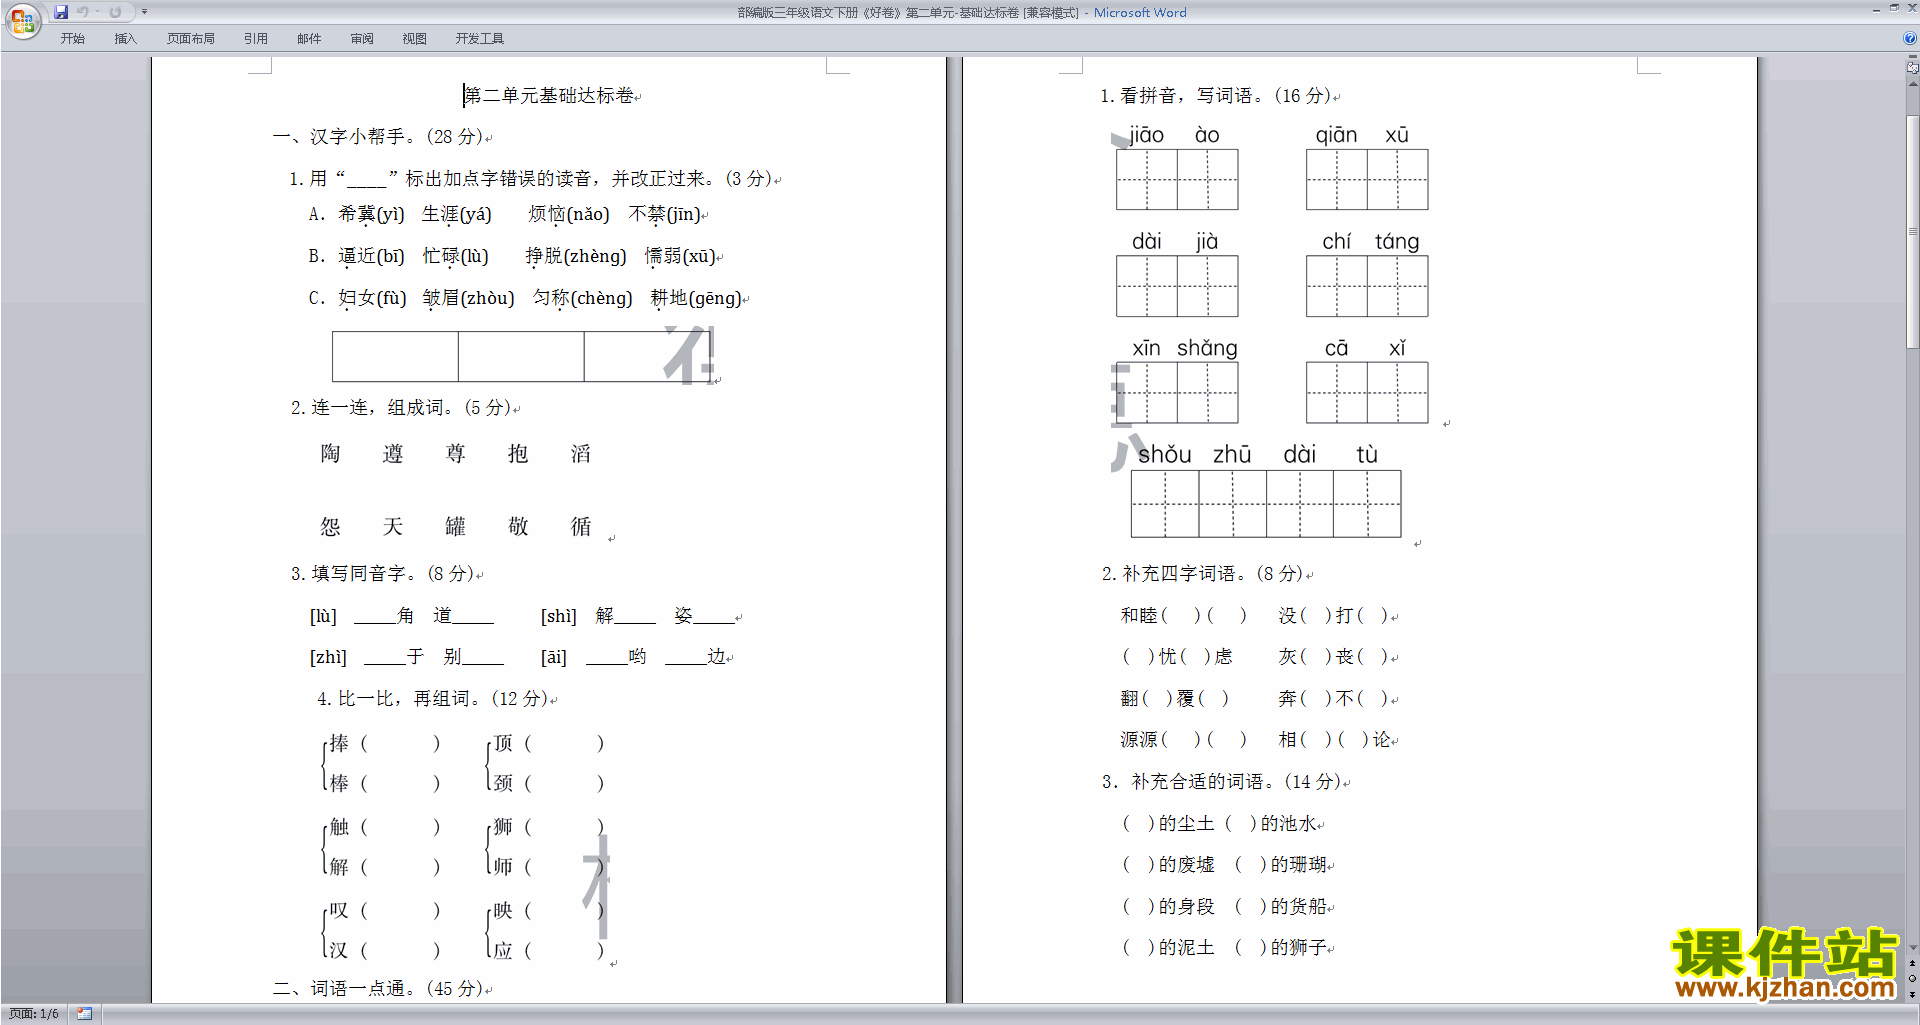
Task: Click the writing grid under shǒu zhū dài tù
Action: coord(1266,504)
